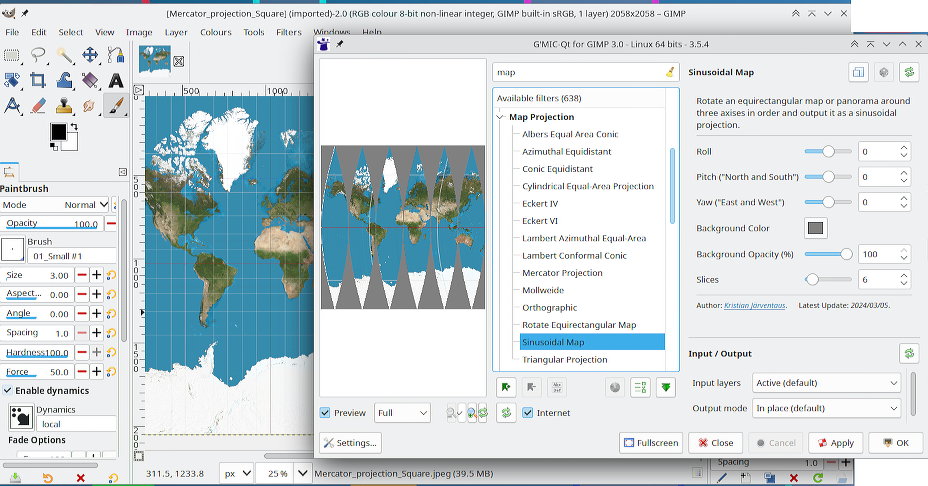
Task: Click the Apply button
Action: pyautogui.click(x=835, y=443)
